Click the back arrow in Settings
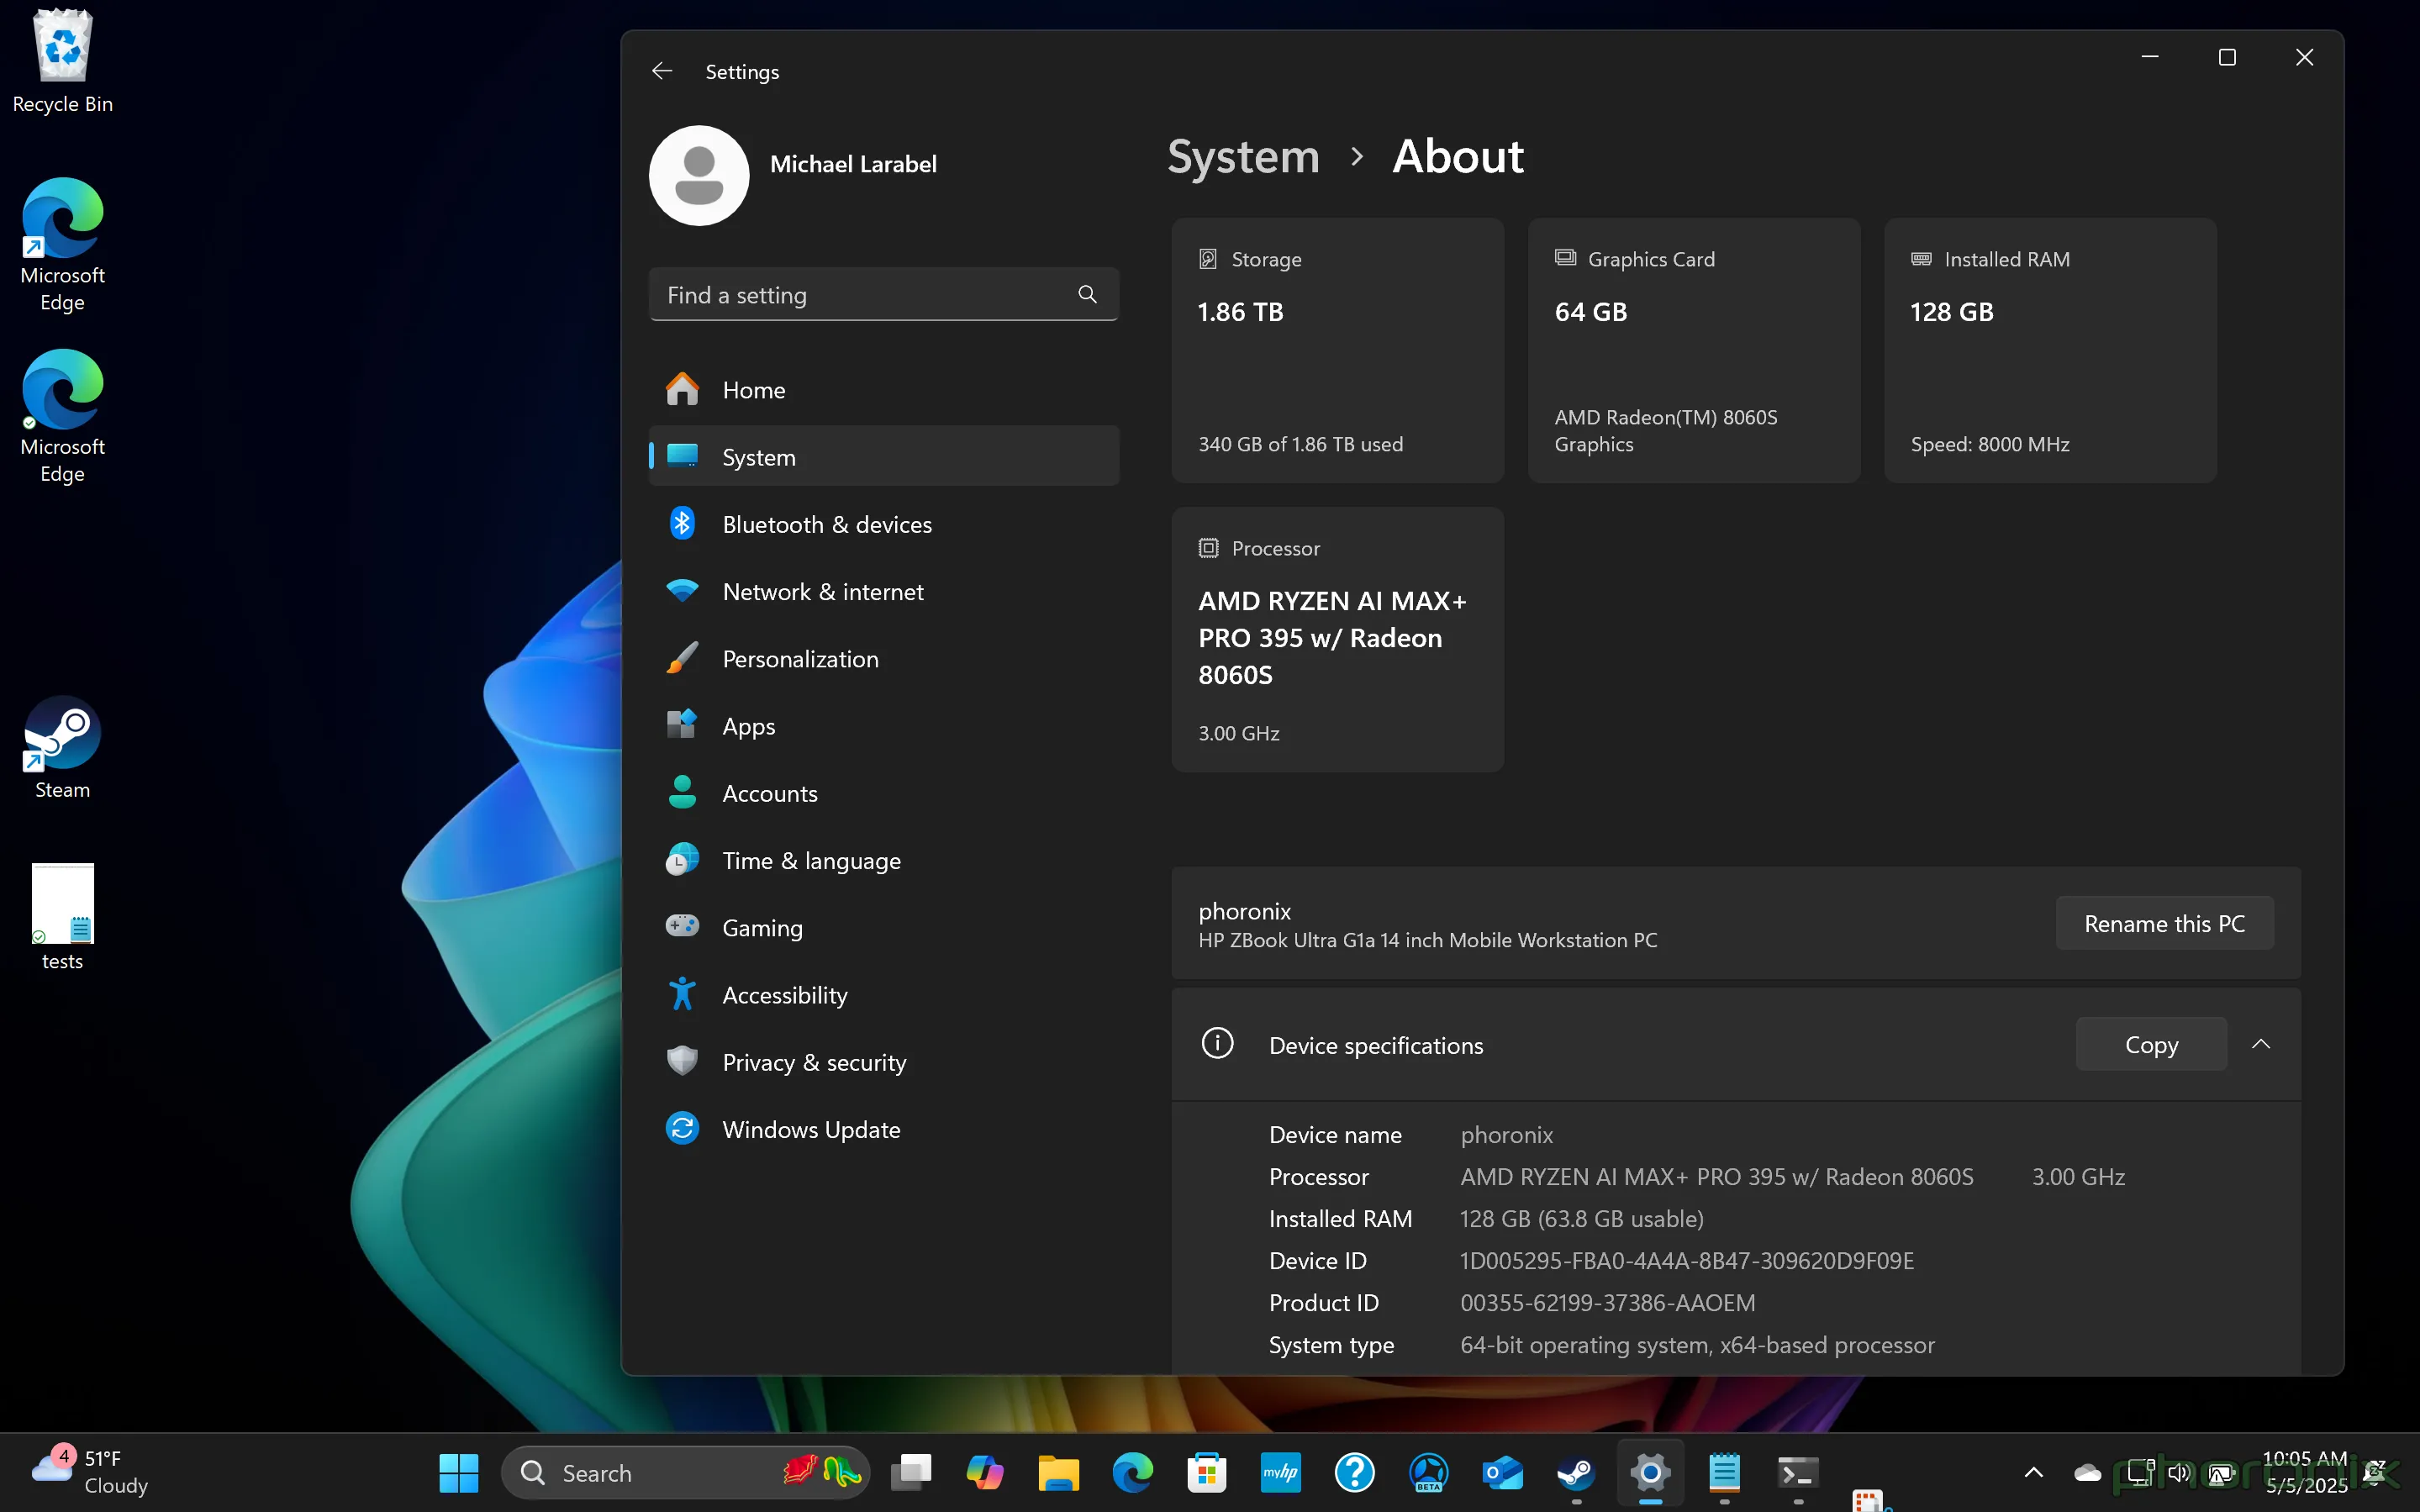The height and width of the screenshot is (1512, 2420). [x=662, y=71]
